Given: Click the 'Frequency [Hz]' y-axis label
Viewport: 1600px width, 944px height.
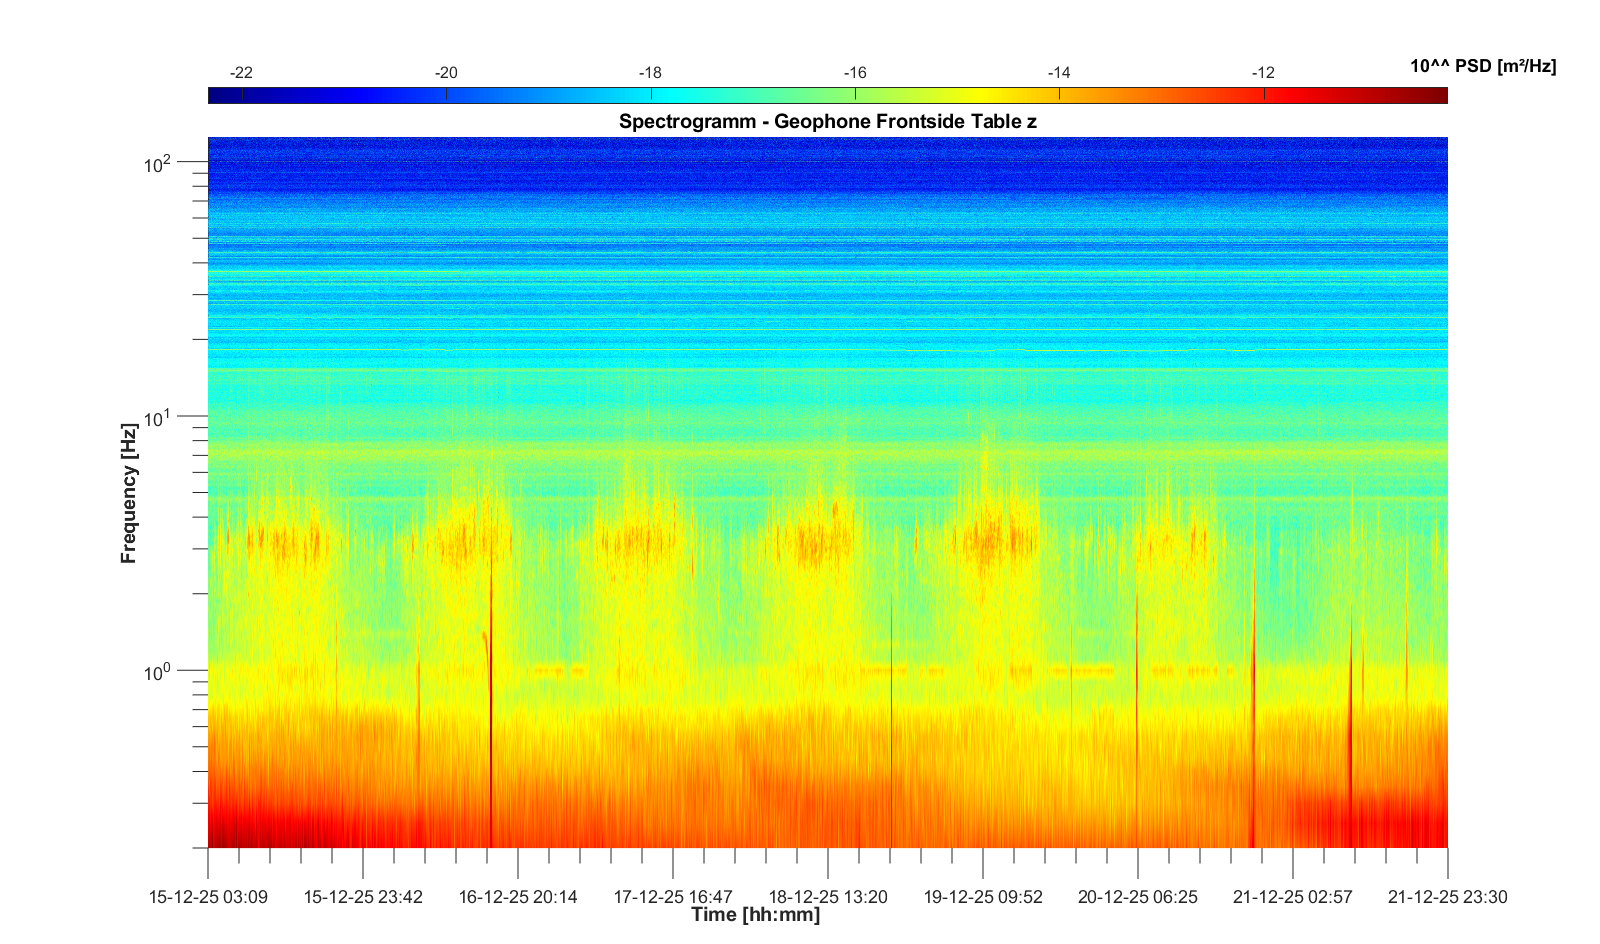Looking at the screenshot, I should tap(128, 493).
